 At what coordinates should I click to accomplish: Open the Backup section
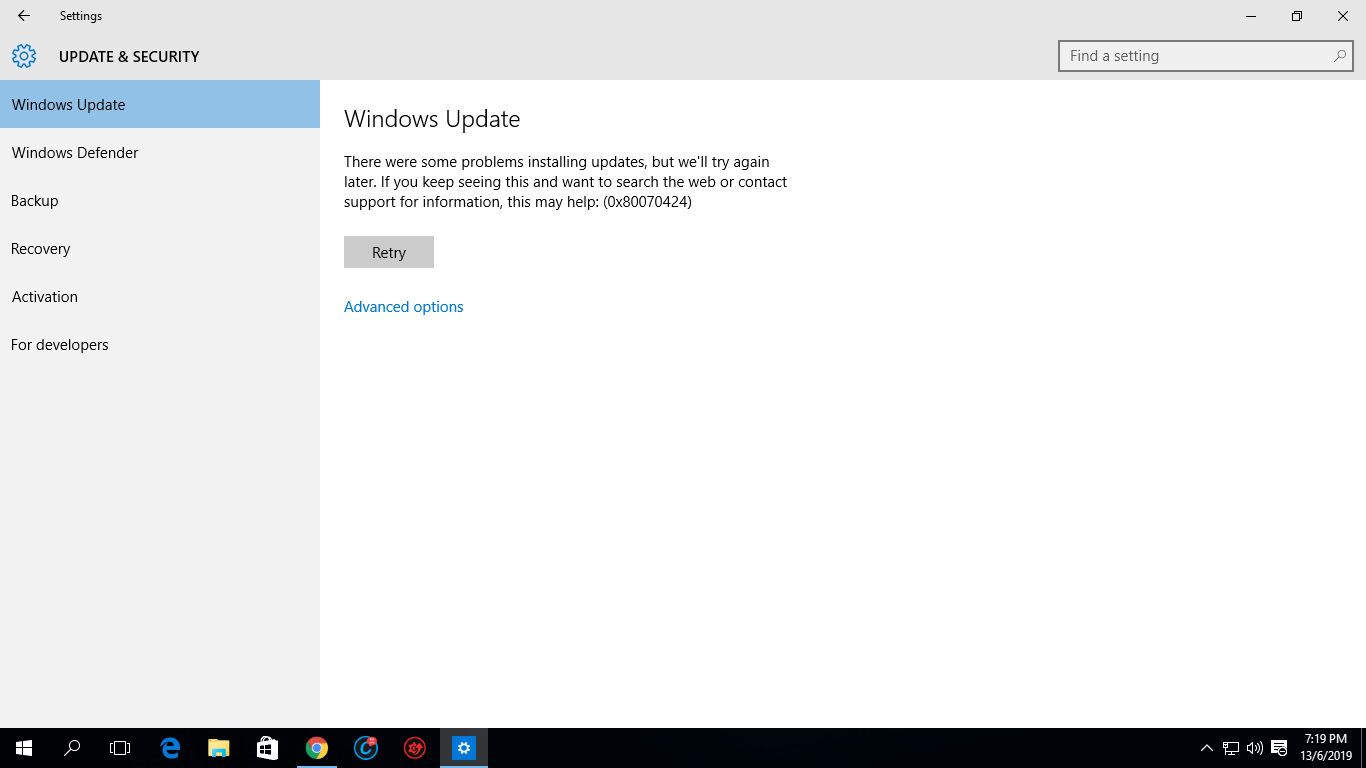click(x=160, y=200)
